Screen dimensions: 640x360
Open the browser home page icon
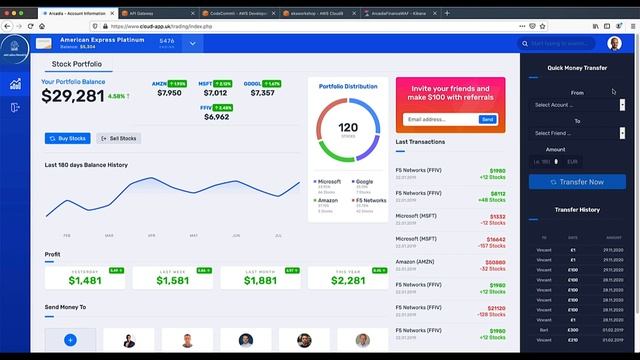click(x=42, y=26)
